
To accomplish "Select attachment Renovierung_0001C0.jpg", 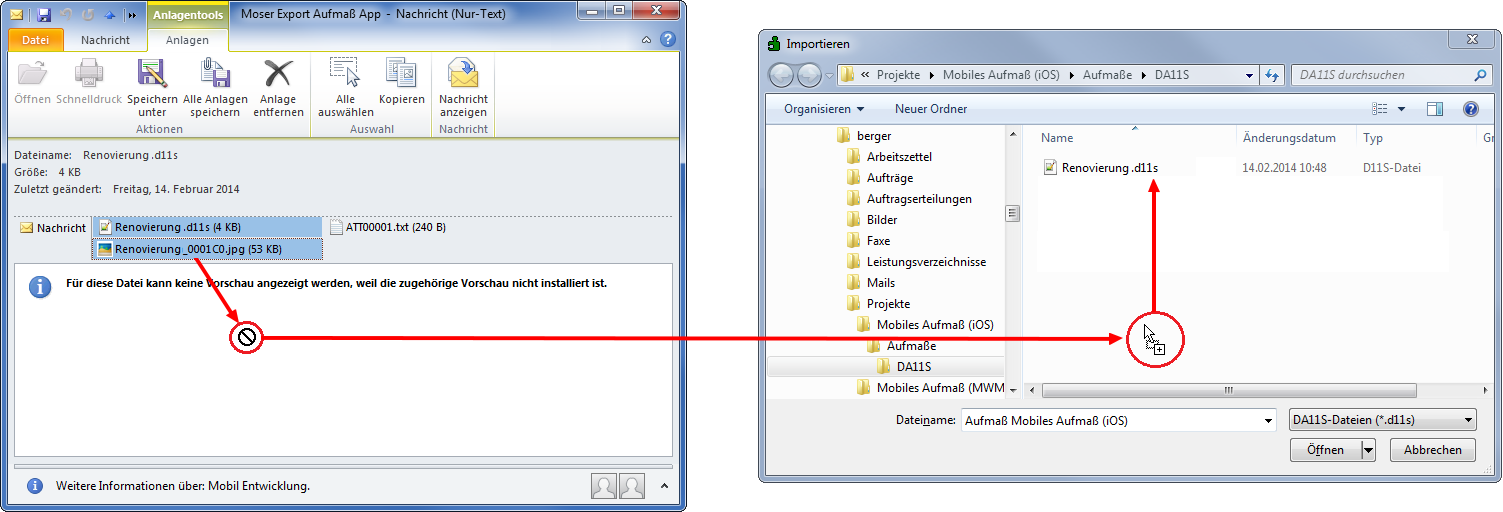I will click(208, 249).
